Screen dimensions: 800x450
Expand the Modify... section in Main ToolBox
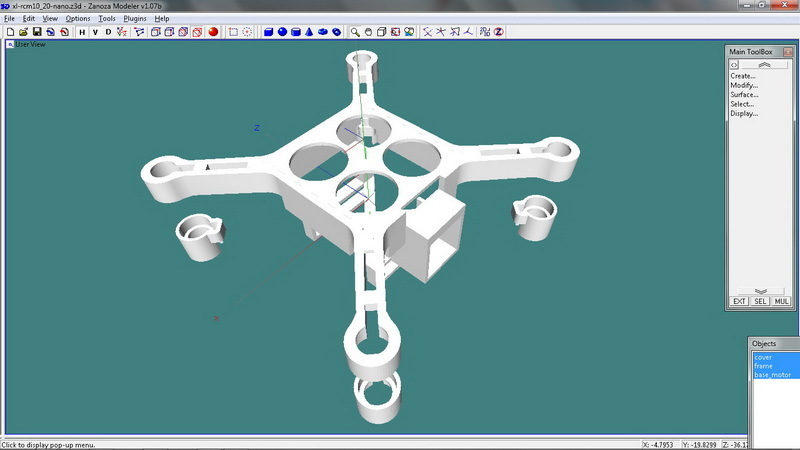[x=743, y=85]
